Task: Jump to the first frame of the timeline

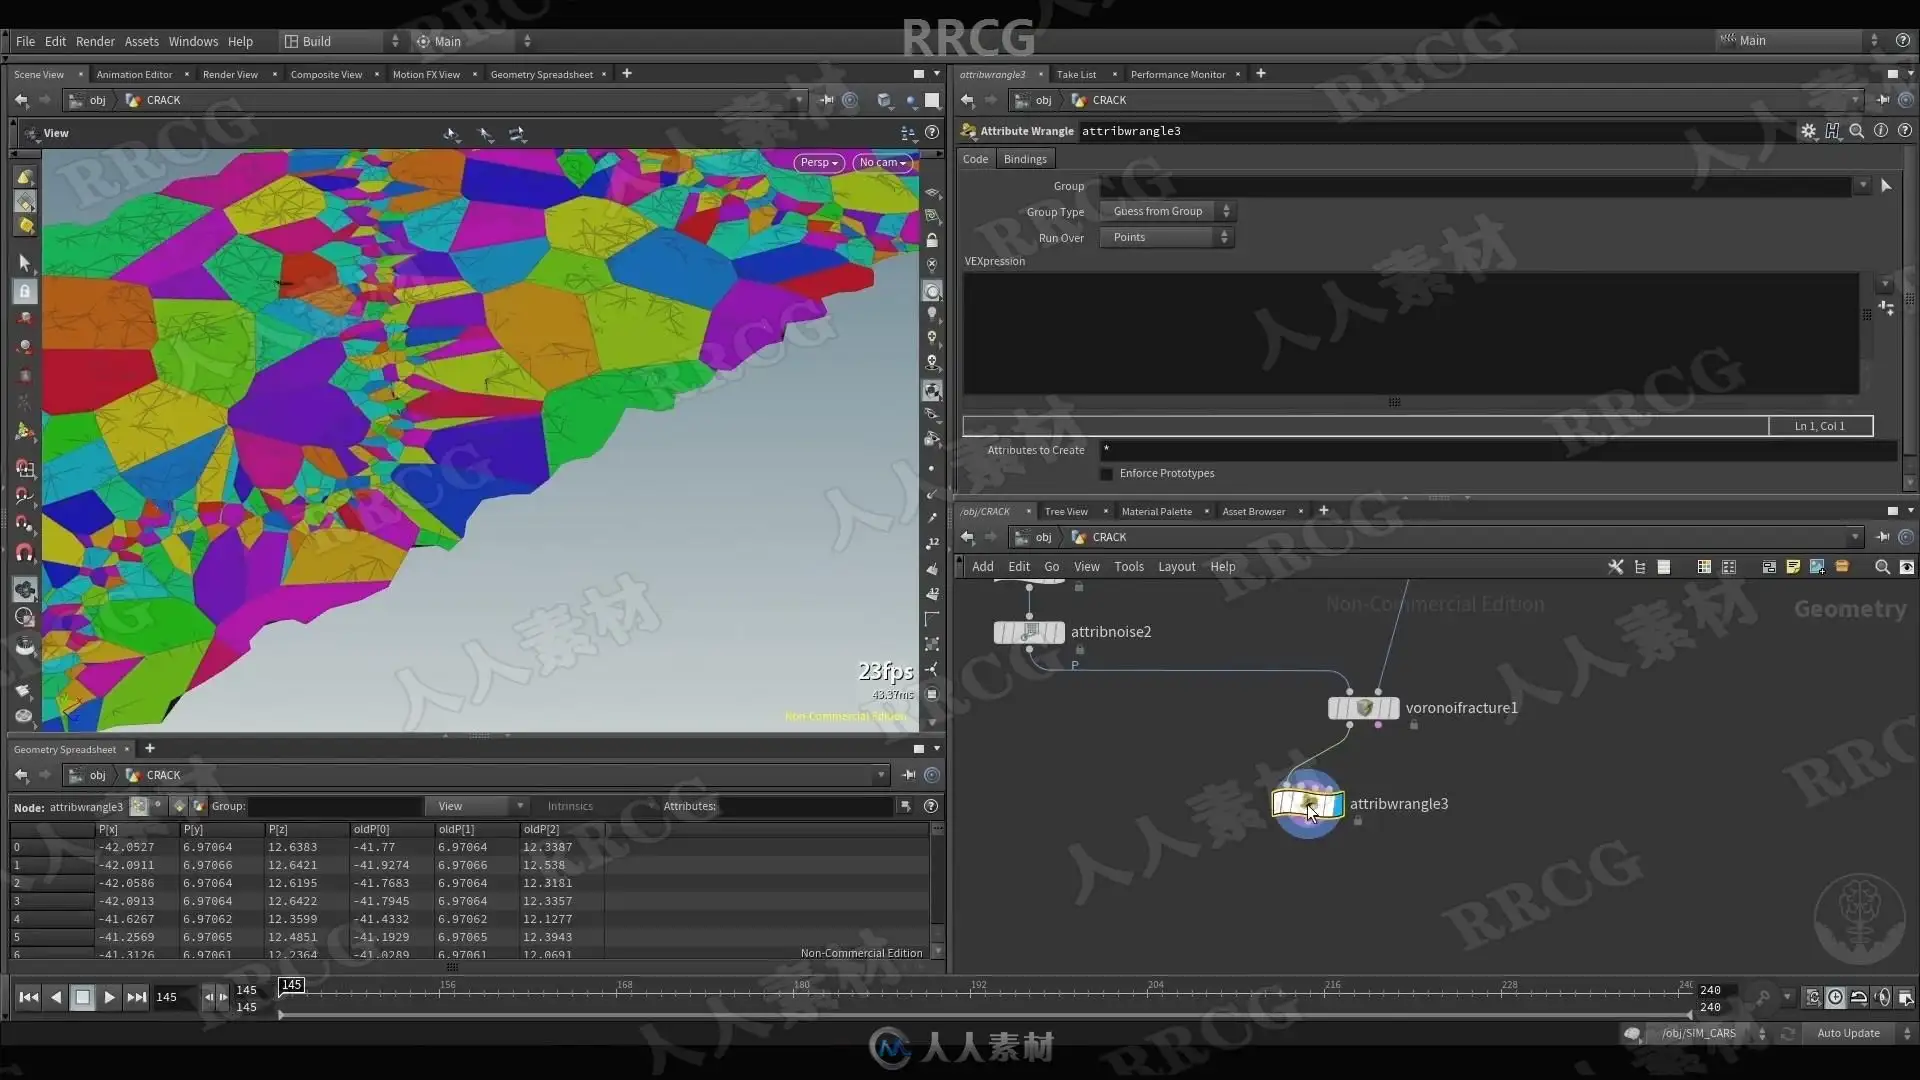Action: [x=28, y=997]
